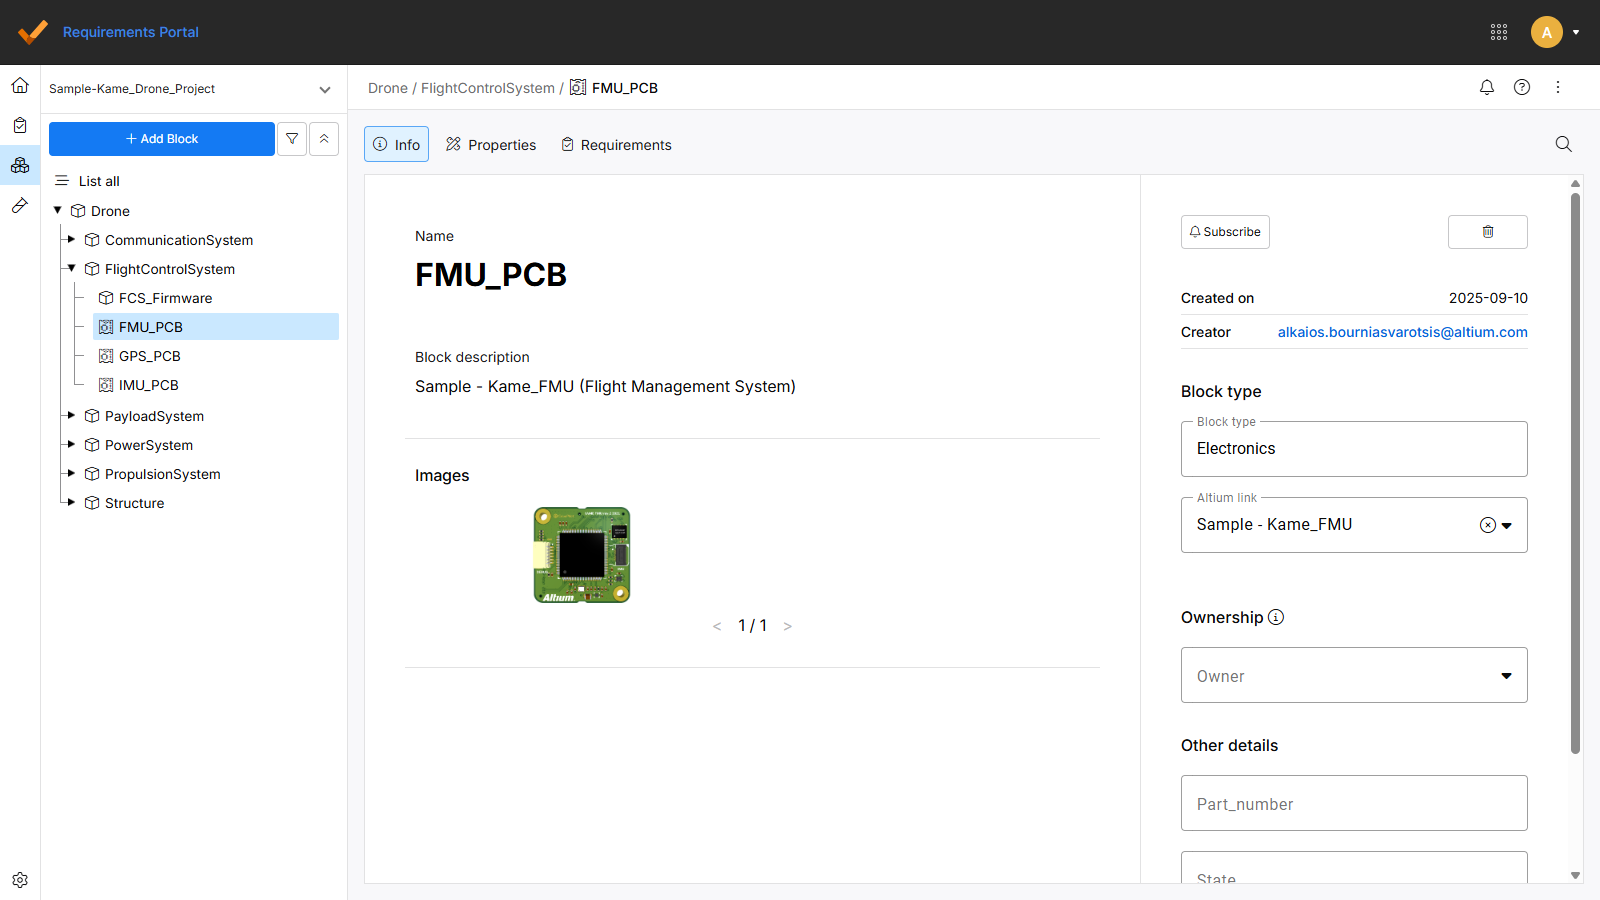Expand the PayloadSystem tree node
The height and width of the screenshot is (900, 1600).
tap(71, 415)
